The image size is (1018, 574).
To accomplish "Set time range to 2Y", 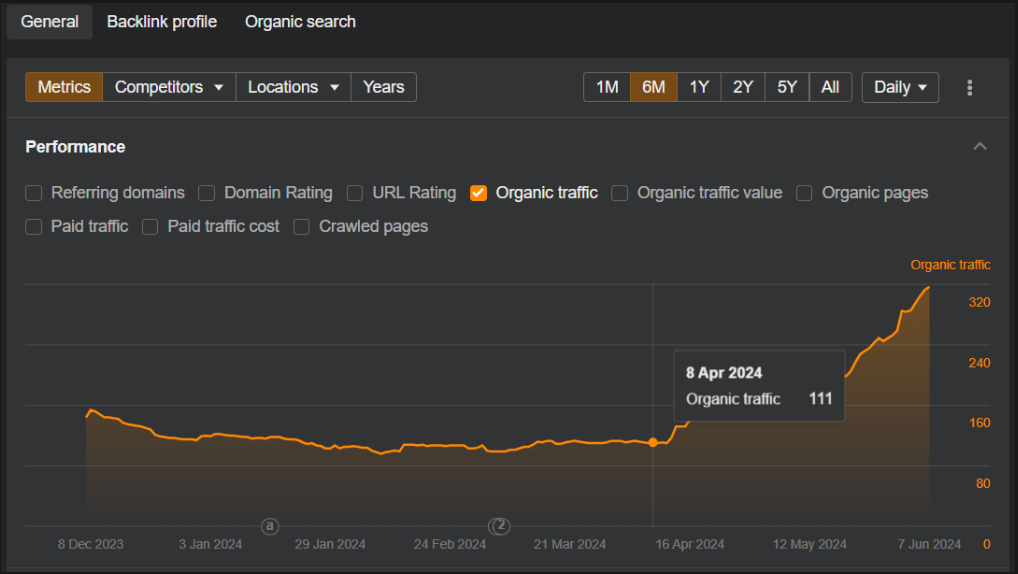I will click(743, 87).
